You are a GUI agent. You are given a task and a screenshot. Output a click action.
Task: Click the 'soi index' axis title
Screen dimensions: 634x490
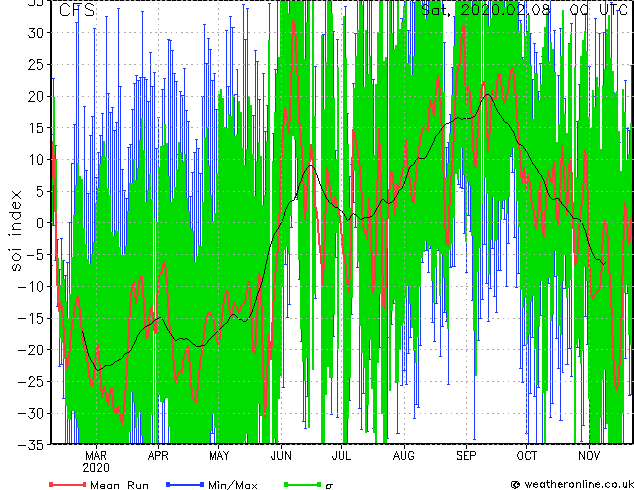coord(16,230)
